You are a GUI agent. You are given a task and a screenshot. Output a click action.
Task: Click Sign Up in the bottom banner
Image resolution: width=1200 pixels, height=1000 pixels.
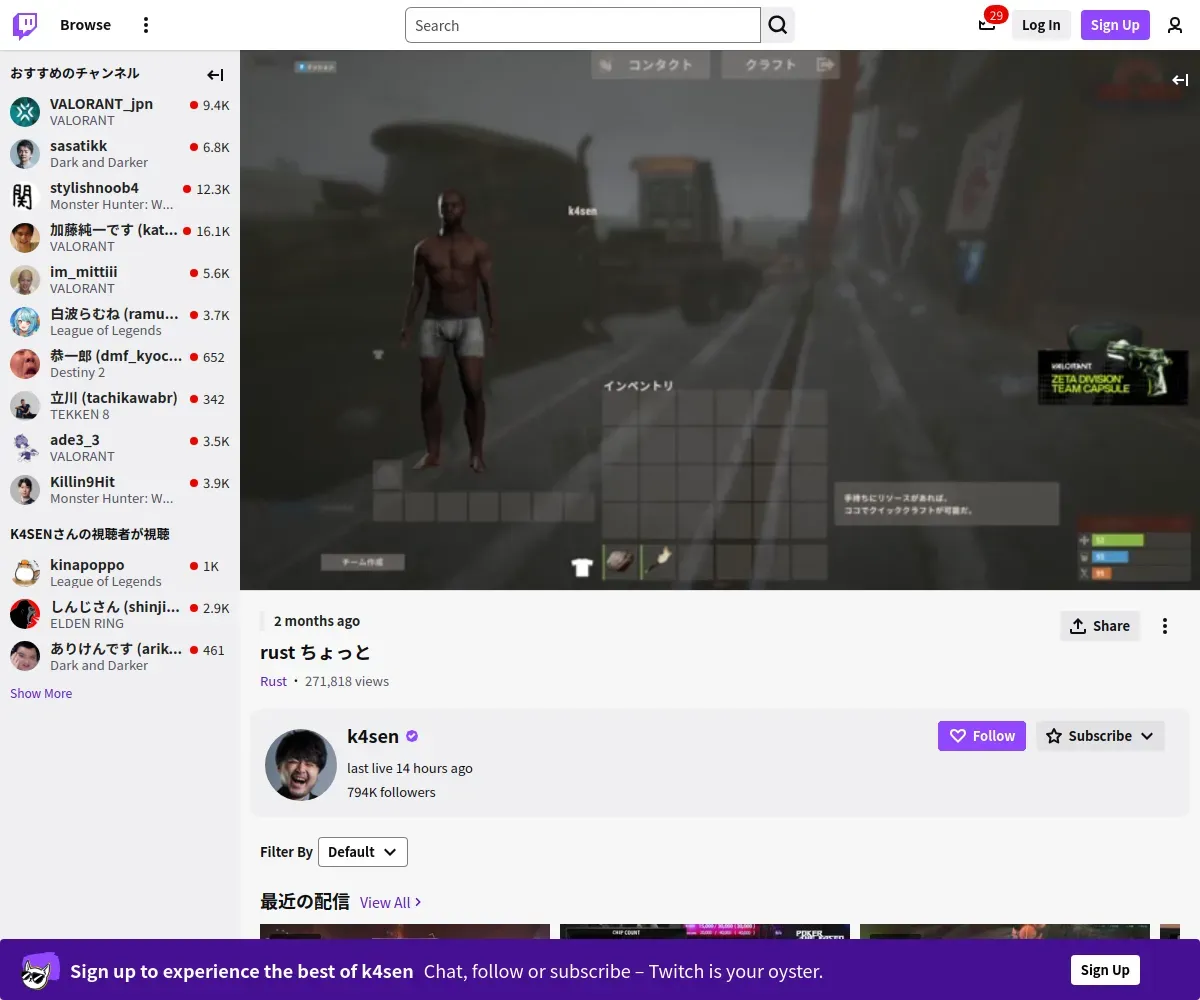tap(1105, 970)
